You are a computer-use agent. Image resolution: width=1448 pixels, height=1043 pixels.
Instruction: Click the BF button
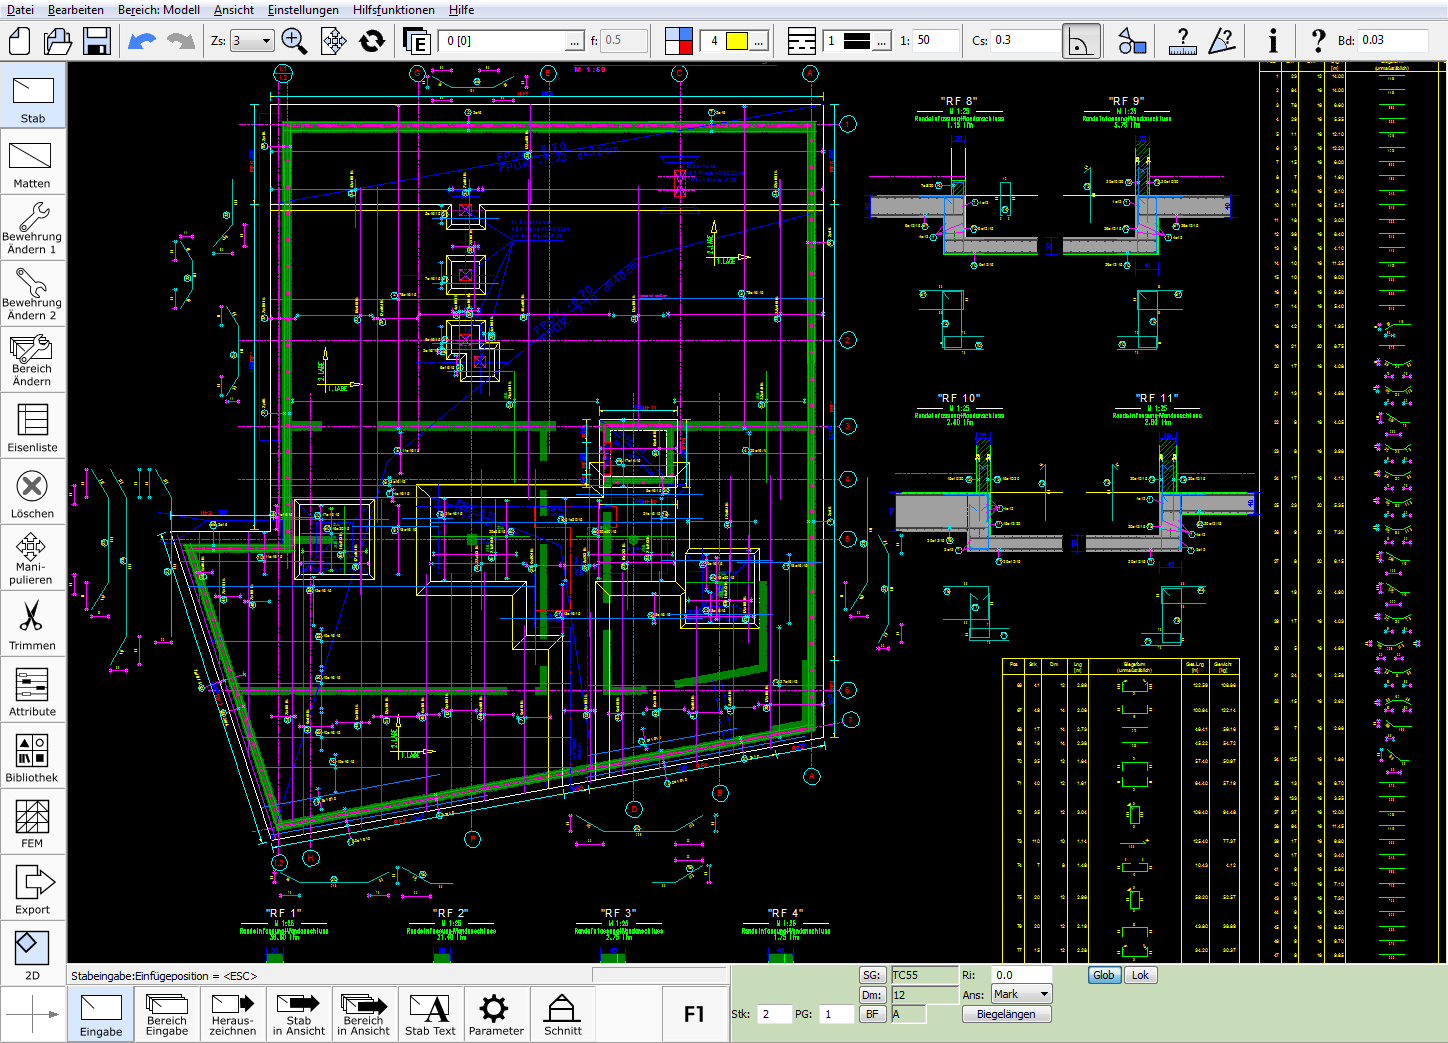coord(872,1014)
